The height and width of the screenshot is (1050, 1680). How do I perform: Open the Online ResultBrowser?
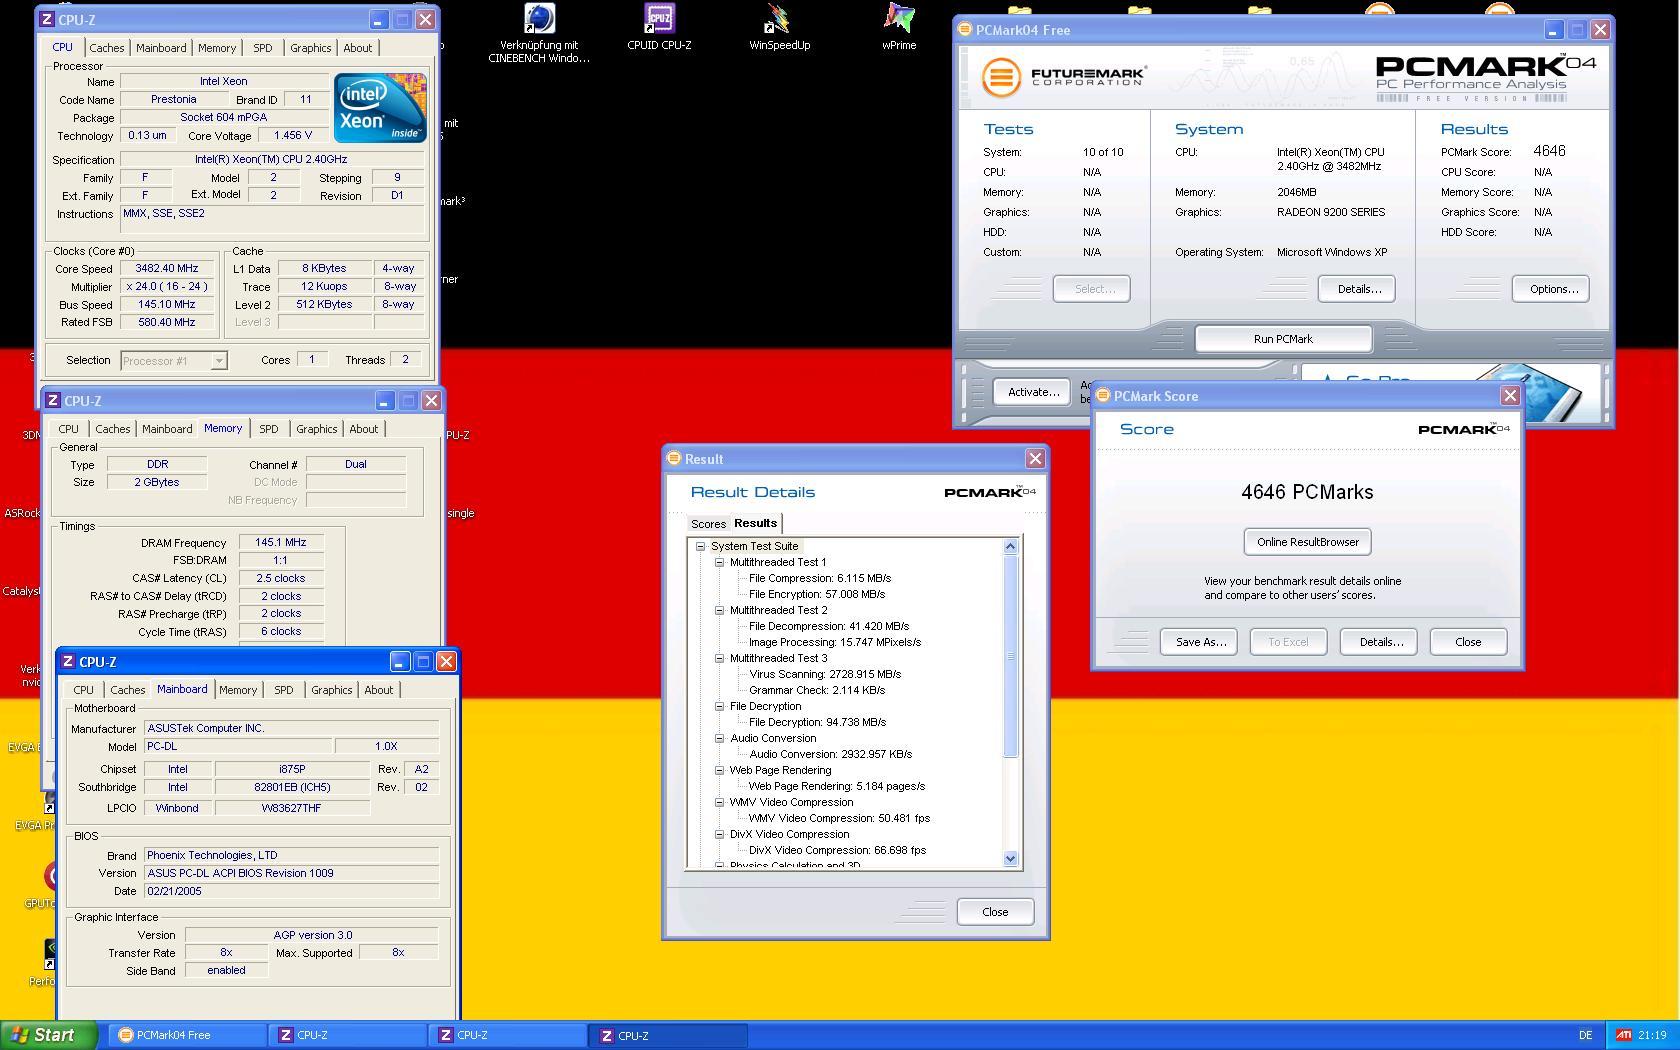[1307, 542]
